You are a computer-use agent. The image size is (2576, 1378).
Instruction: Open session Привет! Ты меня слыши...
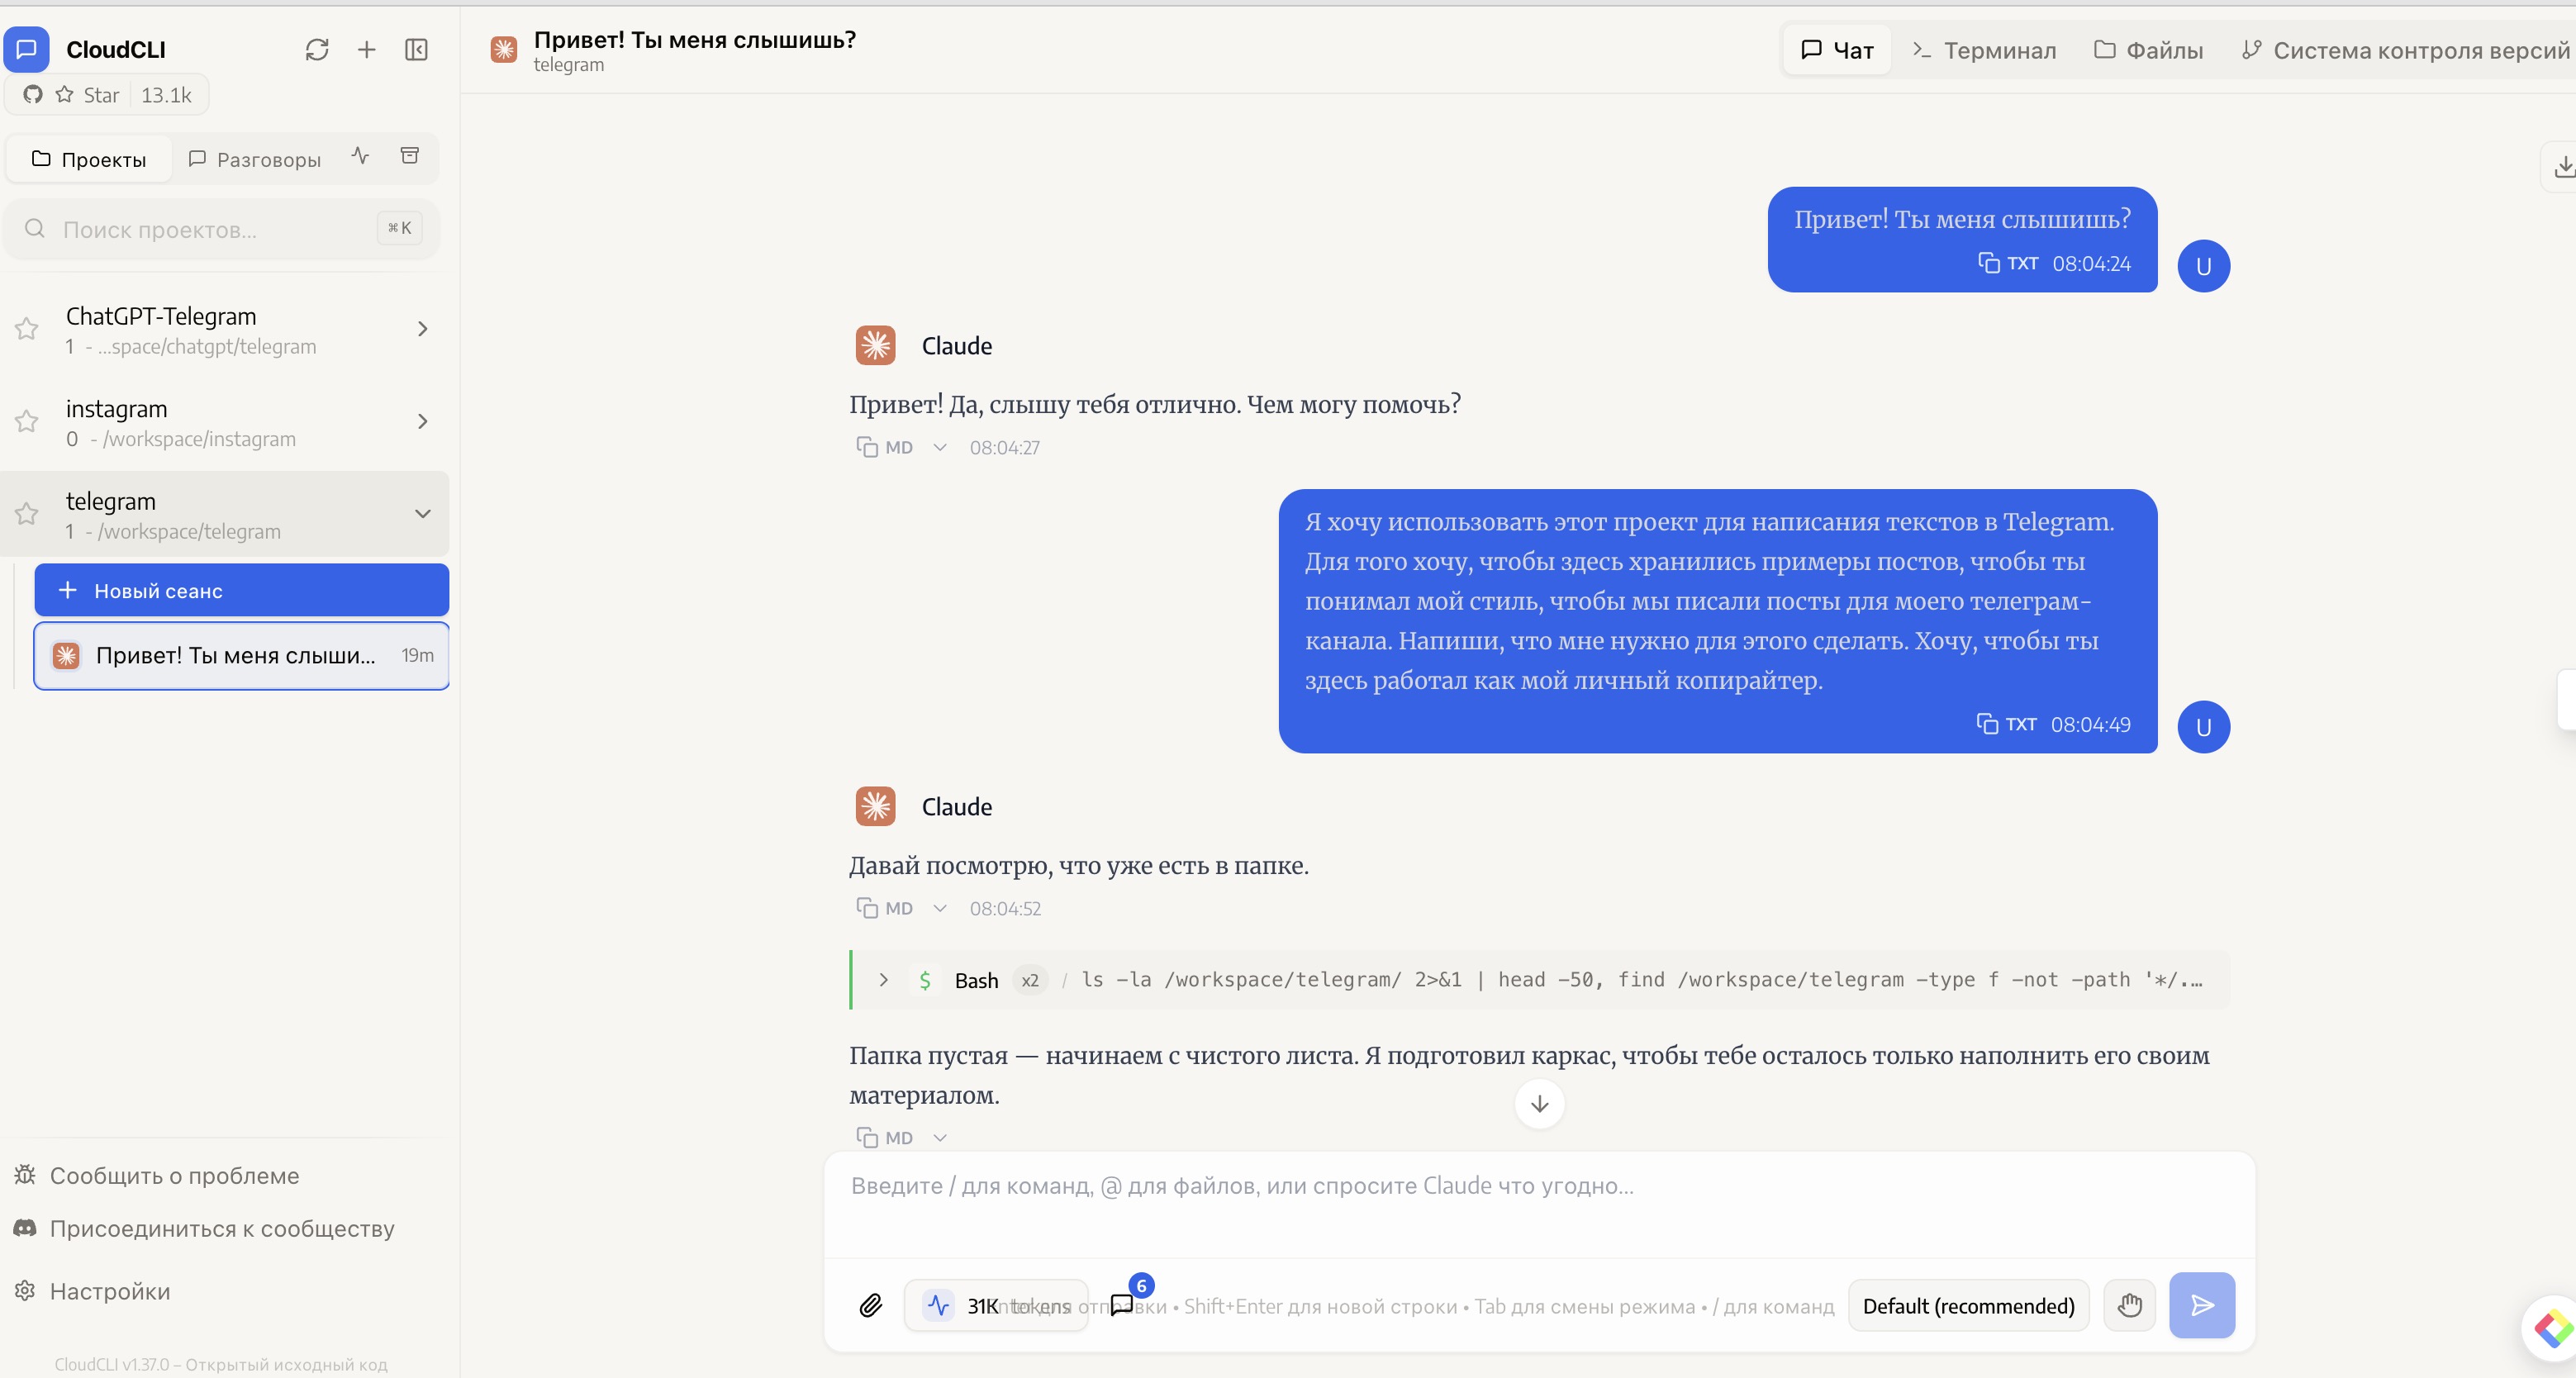pos(242,656)
